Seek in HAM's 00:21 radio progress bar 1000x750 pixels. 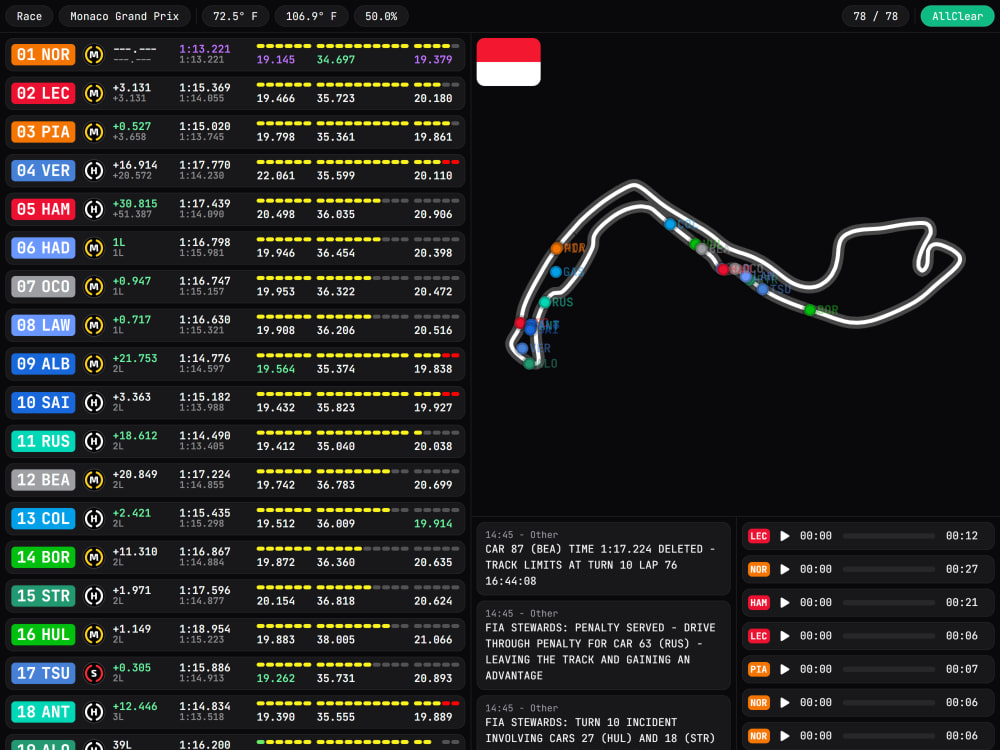coord(888,603)
